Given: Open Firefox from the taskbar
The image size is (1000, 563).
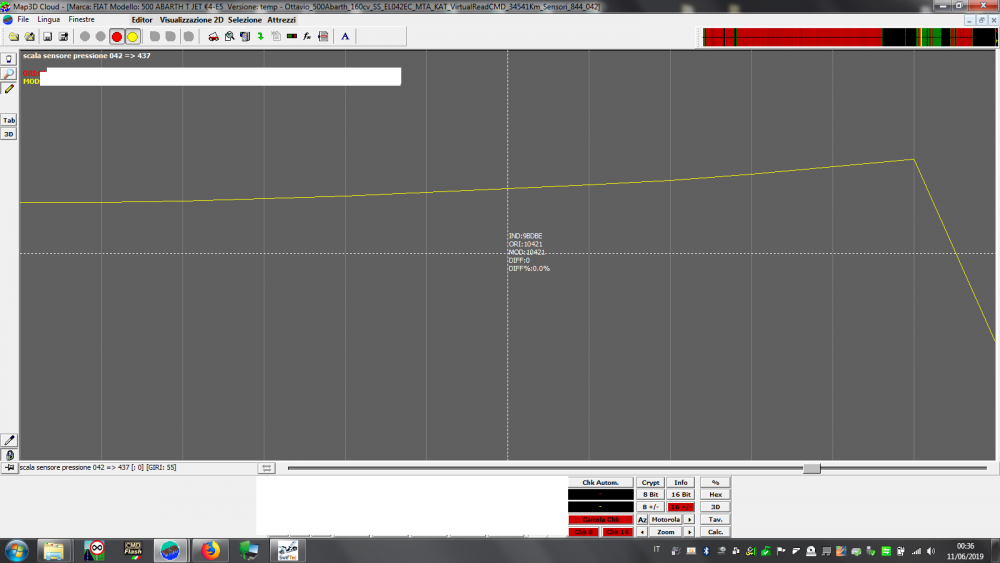Looking at the screenshot, I should tap(210, 550).
